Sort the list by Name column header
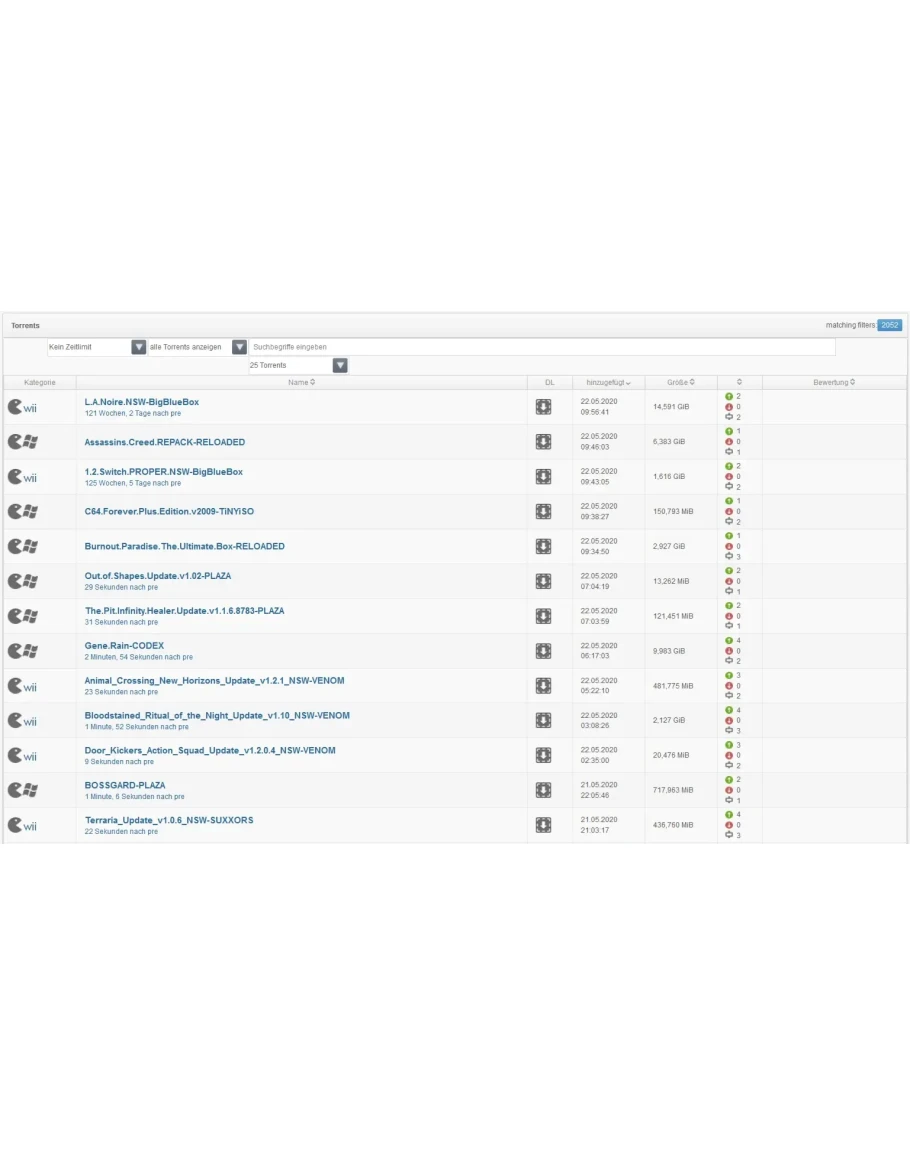Screen dimensions: 910x1155 pyautogui.click(x=301, y=382)
